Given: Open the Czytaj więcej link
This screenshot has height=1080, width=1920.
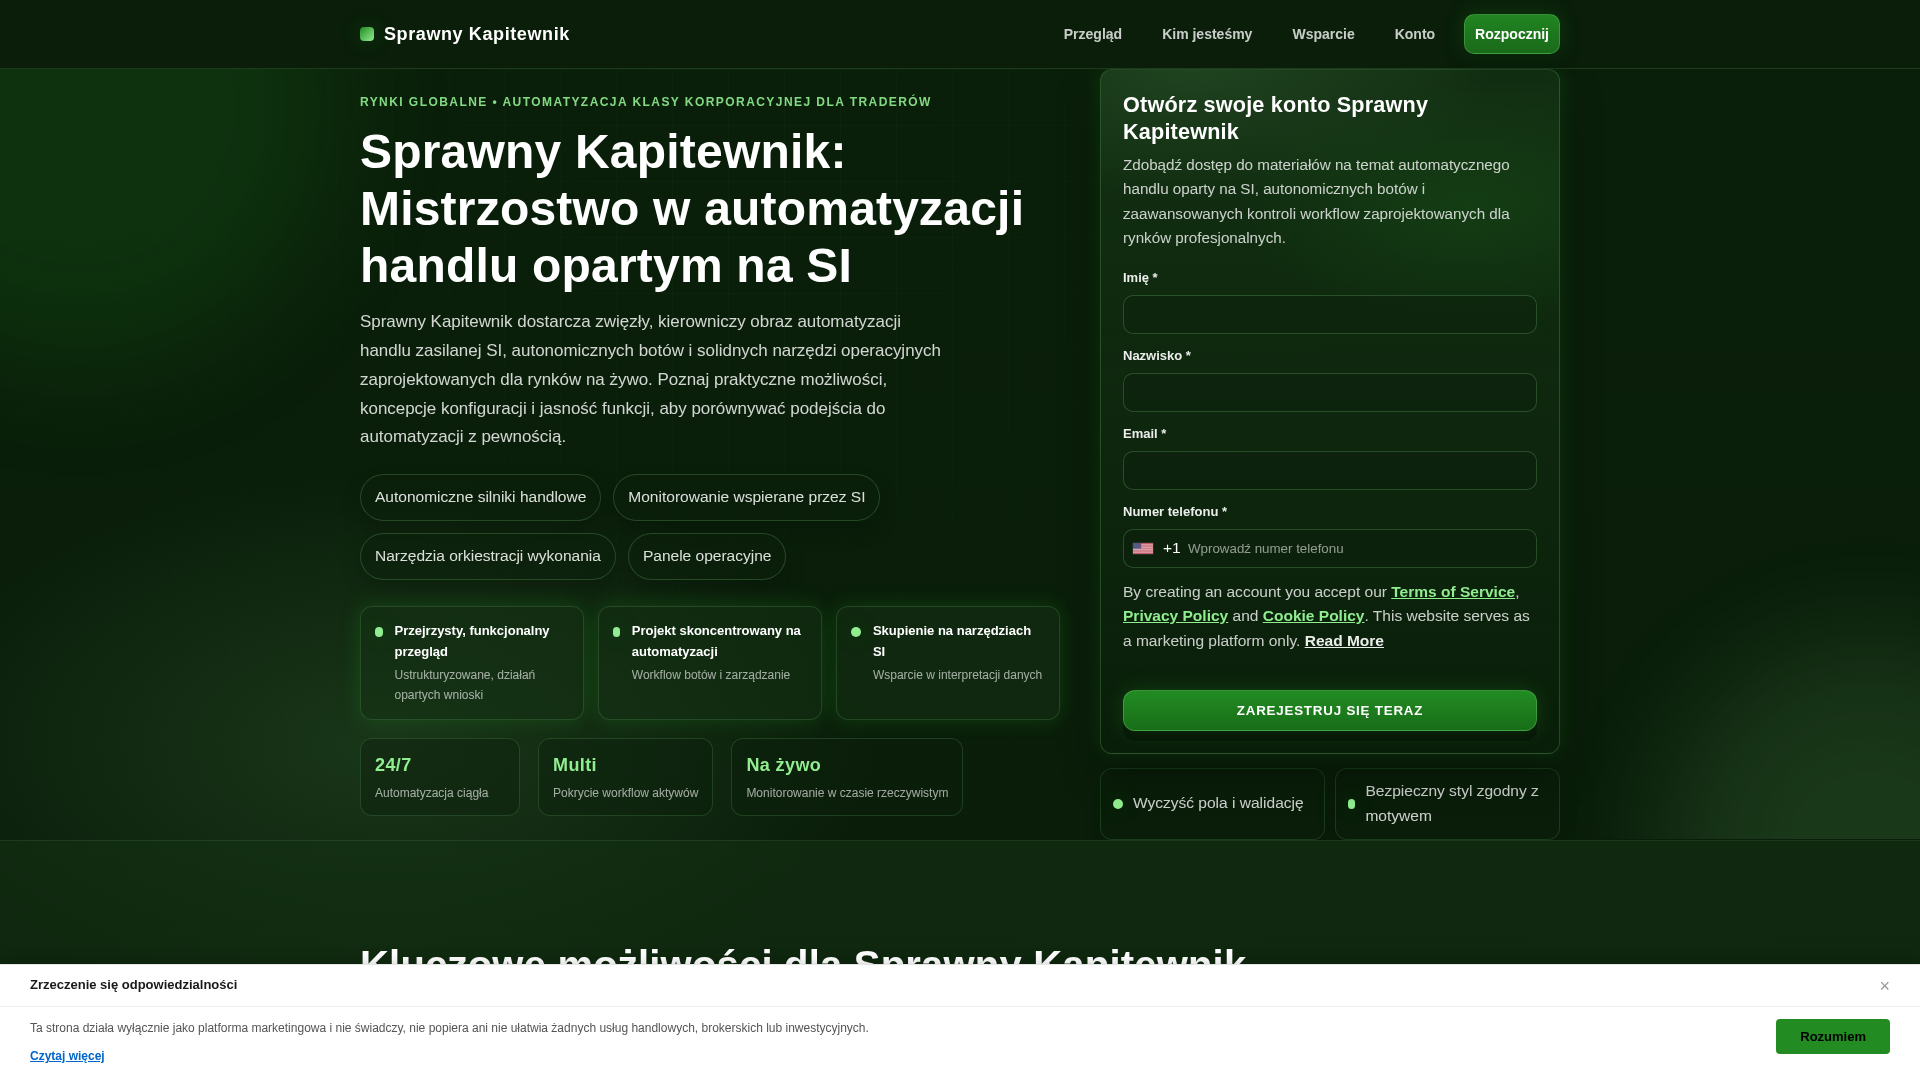Looking at the screenshot, I should point(67,1056).
